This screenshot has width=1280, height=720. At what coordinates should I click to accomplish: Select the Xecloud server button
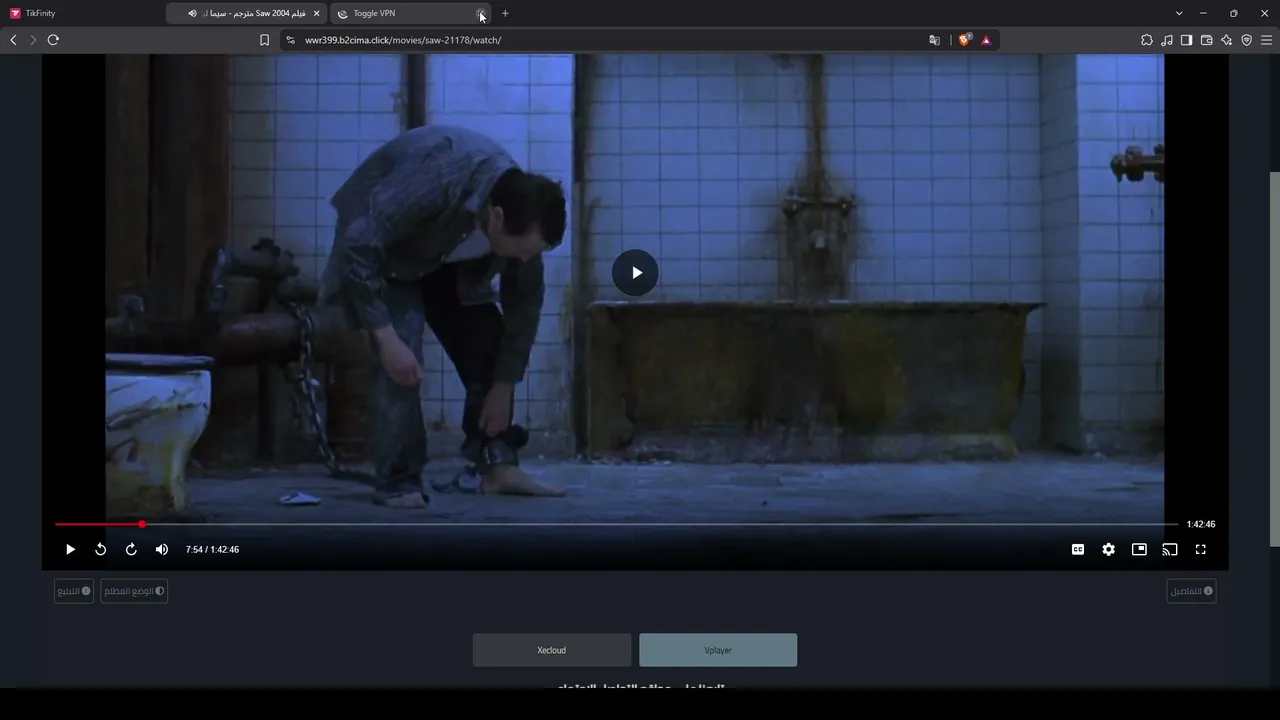[x=552, y=650]
